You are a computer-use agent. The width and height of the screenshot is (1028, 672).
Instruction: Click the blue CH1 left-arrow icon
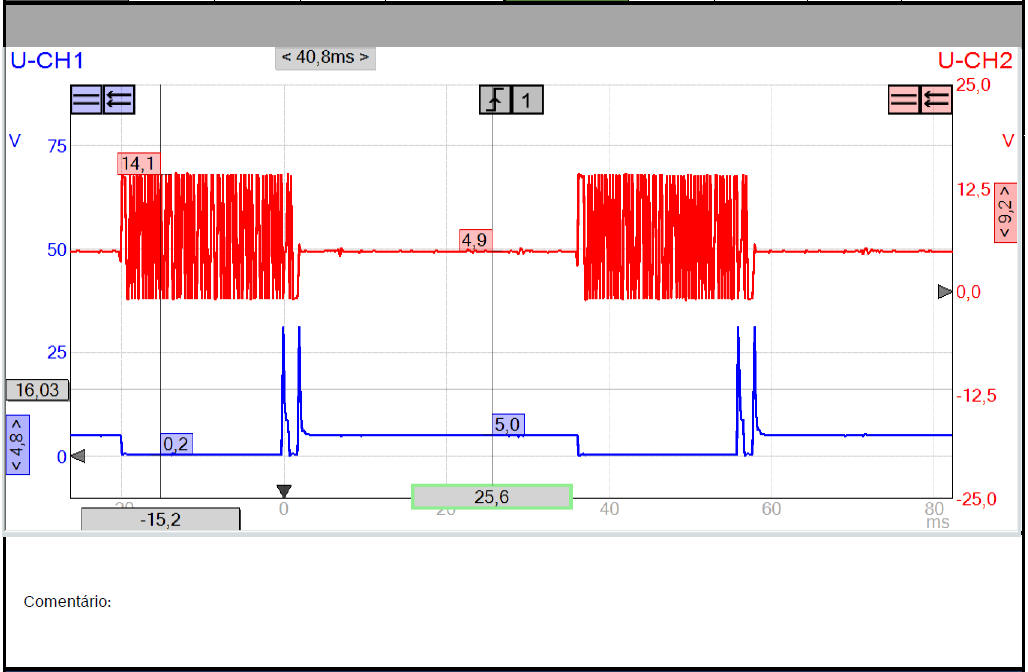coord(119,99)
